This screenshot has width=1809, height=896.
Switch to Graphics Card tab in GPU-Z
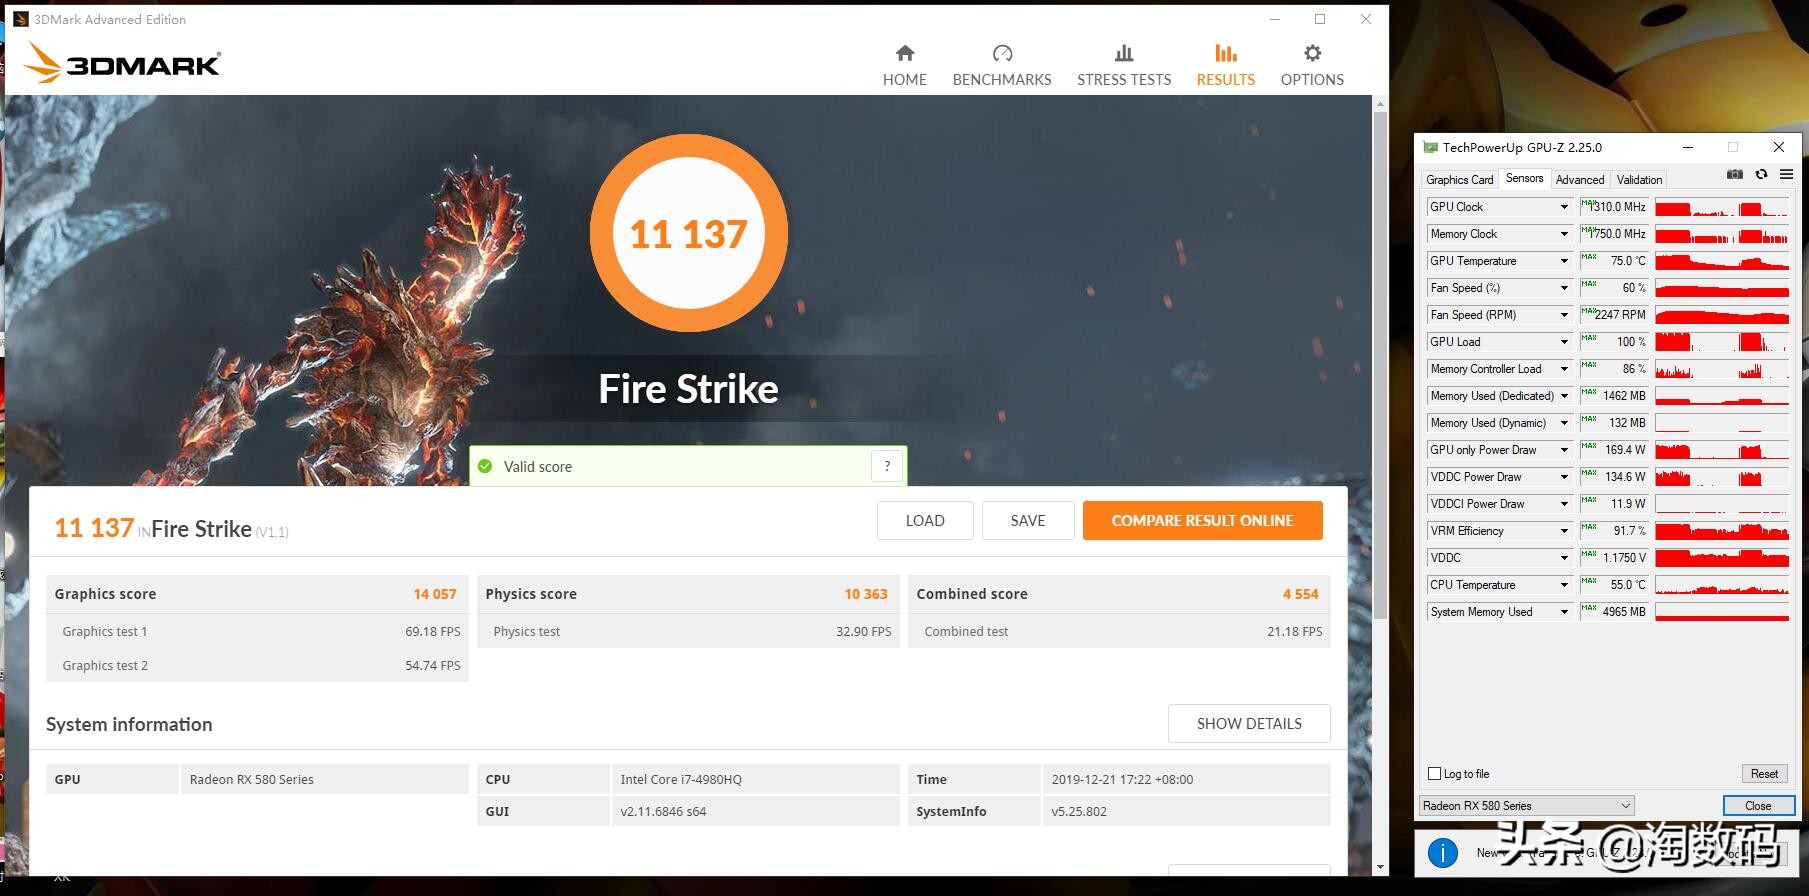(1459, 180)
